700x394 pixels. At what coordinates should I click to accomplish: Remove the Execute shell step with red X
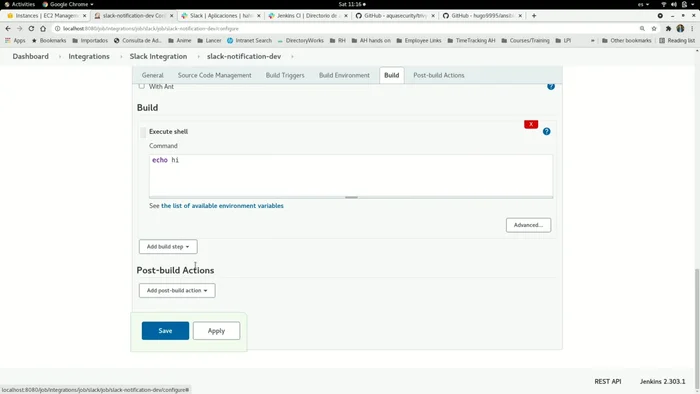pos(531,124)
